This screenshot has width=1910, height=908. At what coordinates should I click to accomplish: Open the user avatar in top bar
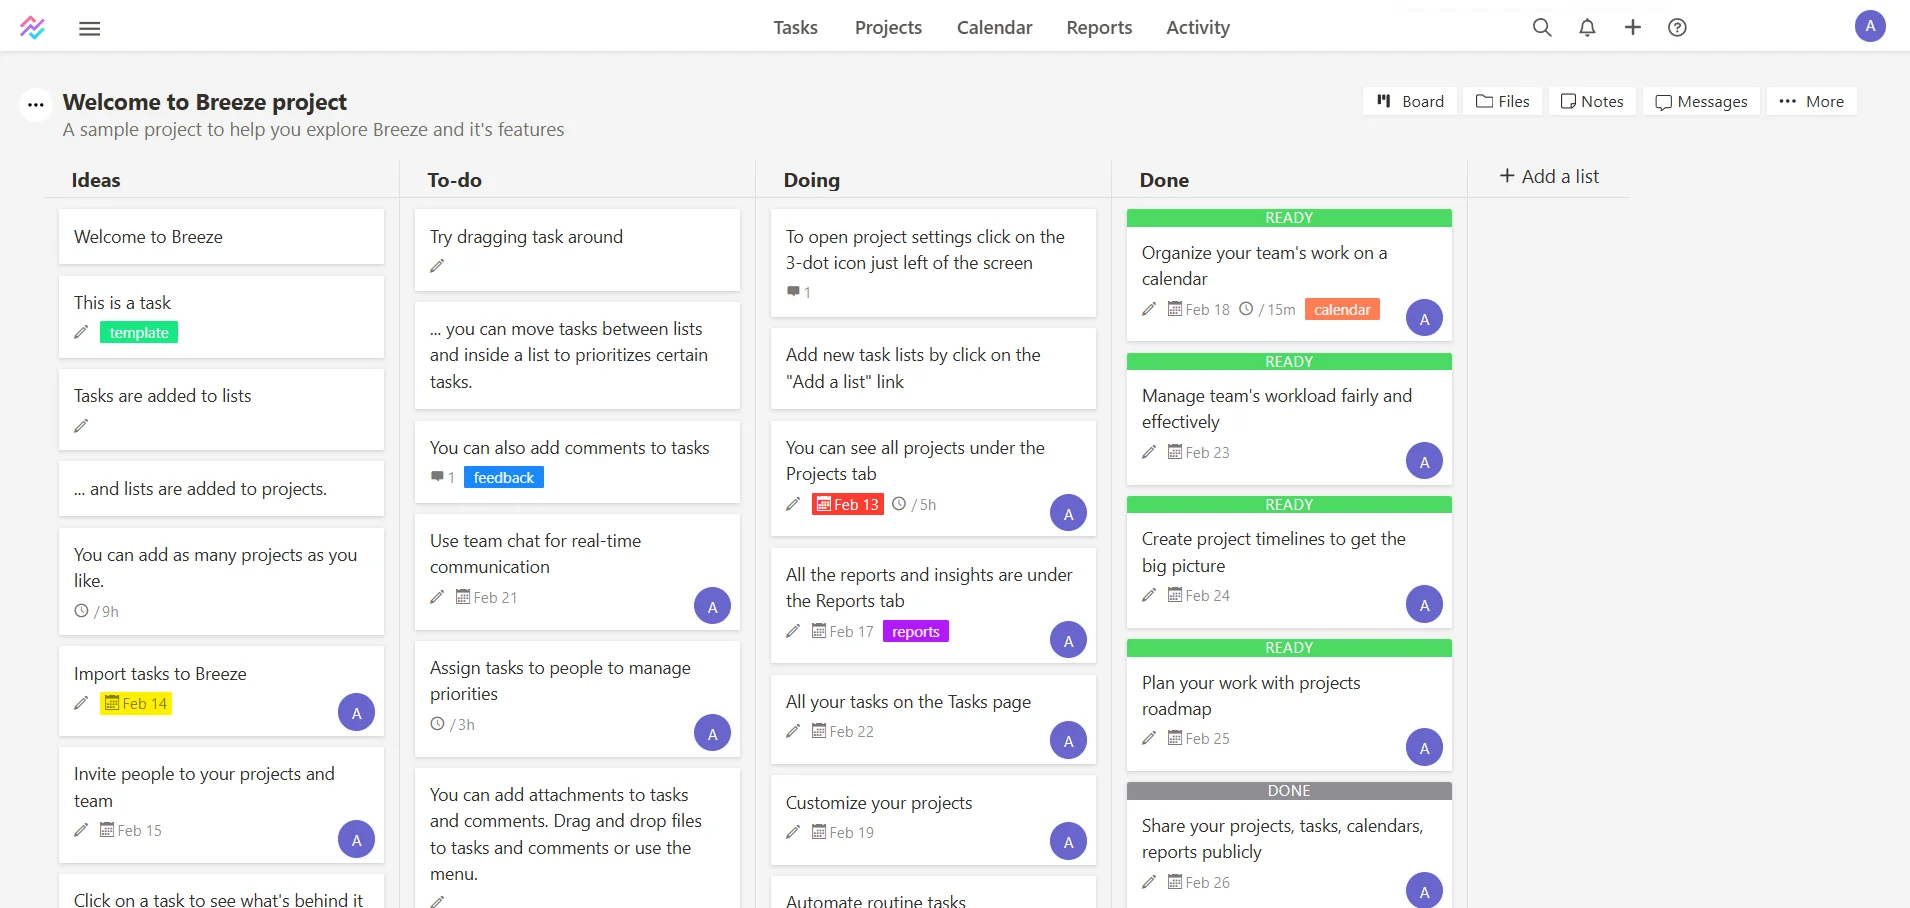click(1869, 26)
